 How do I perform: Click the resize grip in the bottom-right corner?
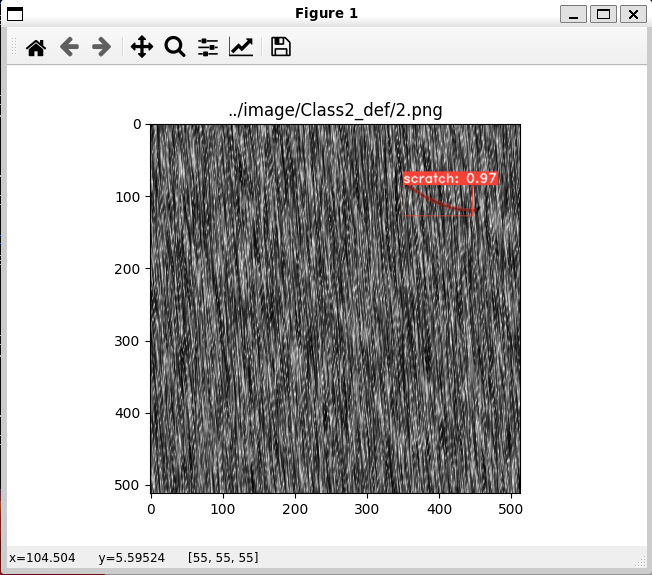pos(641,562)
